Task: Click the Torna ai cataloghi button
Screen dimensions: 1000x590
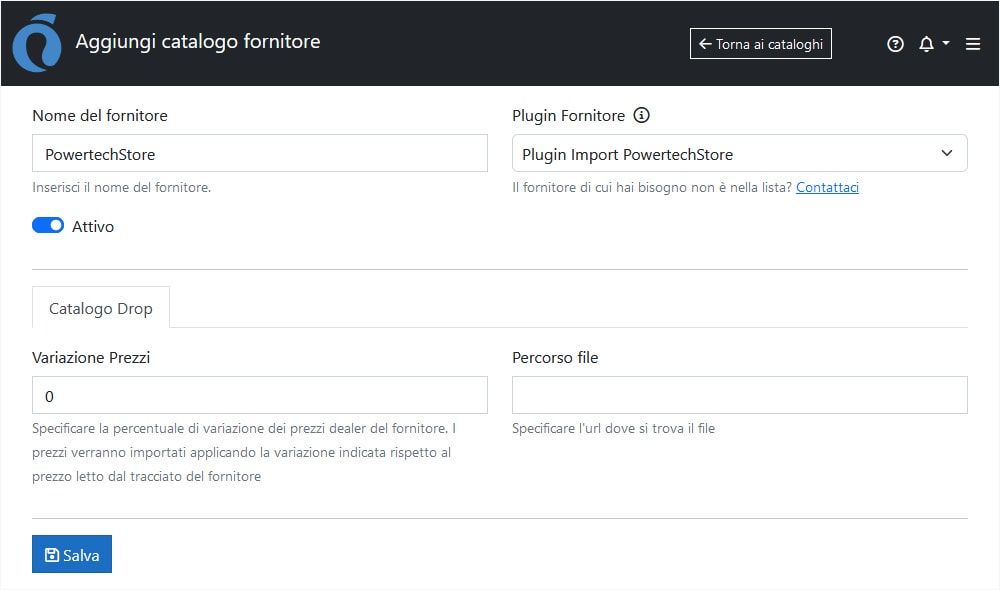Action: [760, 43]
